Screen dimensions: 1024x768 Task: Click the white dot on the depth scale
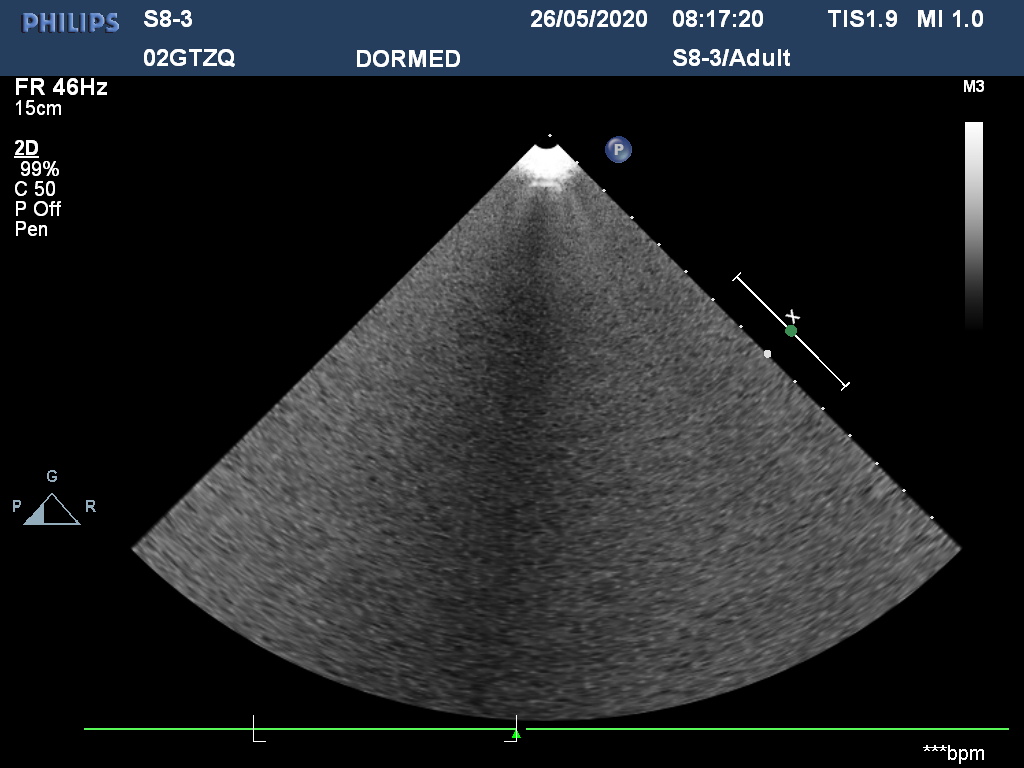pos(767,354)
